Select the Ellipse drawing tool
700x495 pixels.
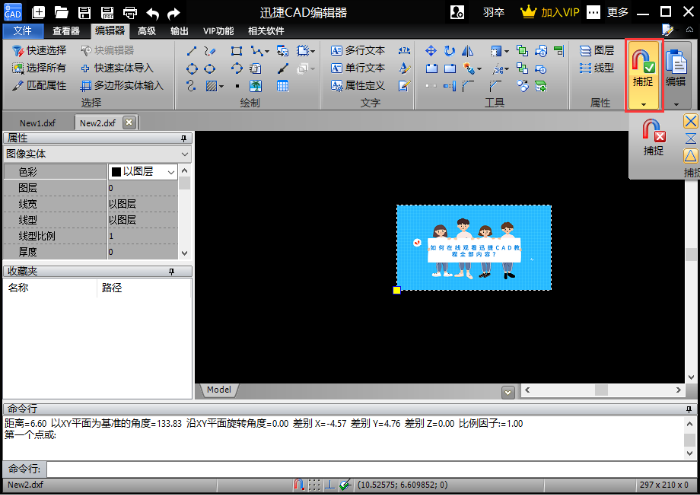point(210,69)
